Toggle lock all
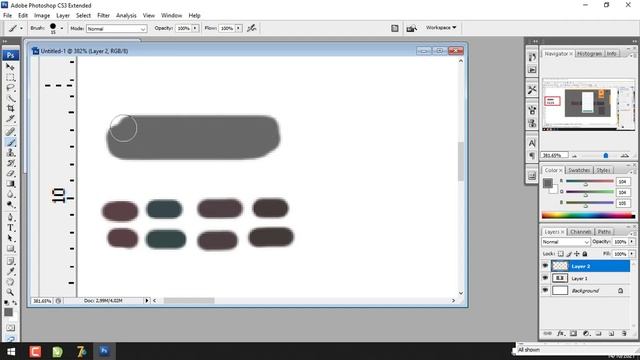The width and height of the screenshot is (640, 360). (585, 254)
